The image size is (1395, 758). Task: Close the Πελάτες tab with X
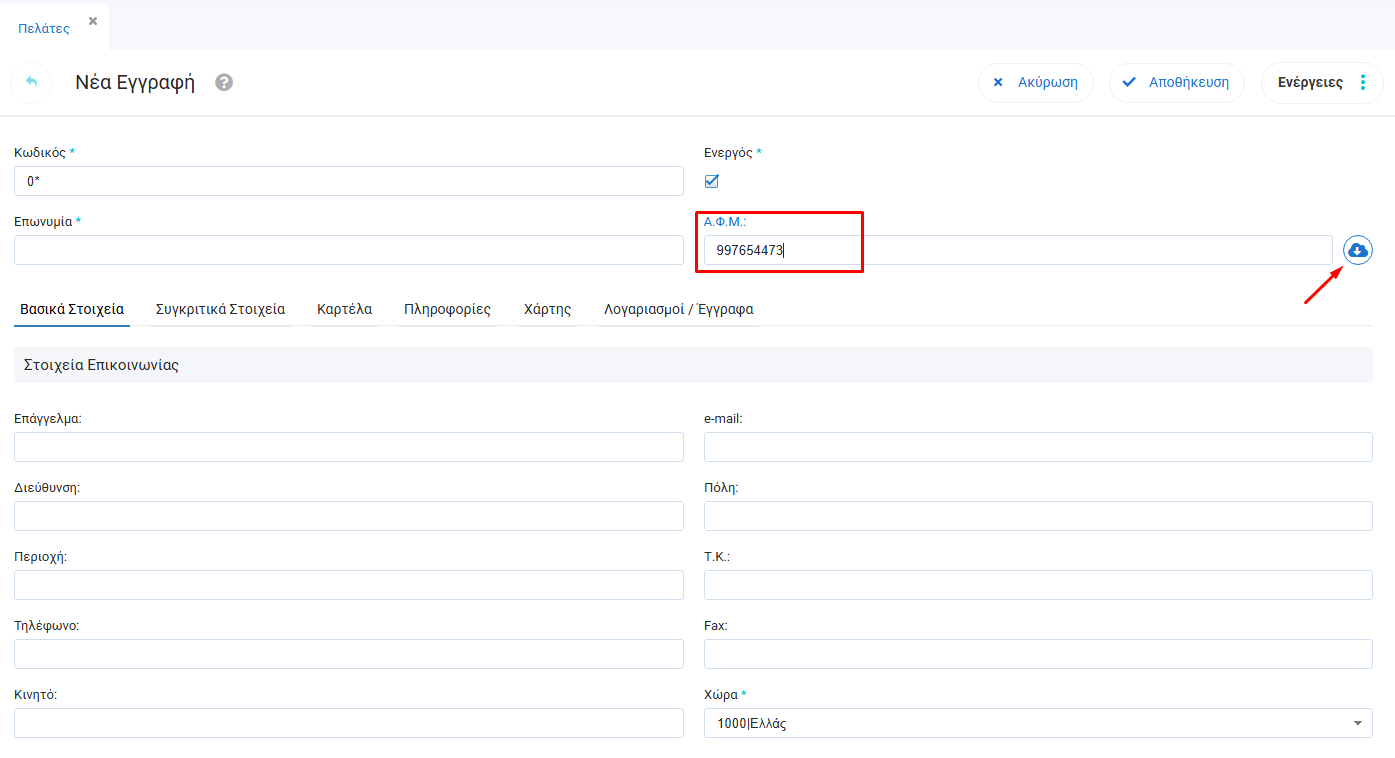[93, 21]
